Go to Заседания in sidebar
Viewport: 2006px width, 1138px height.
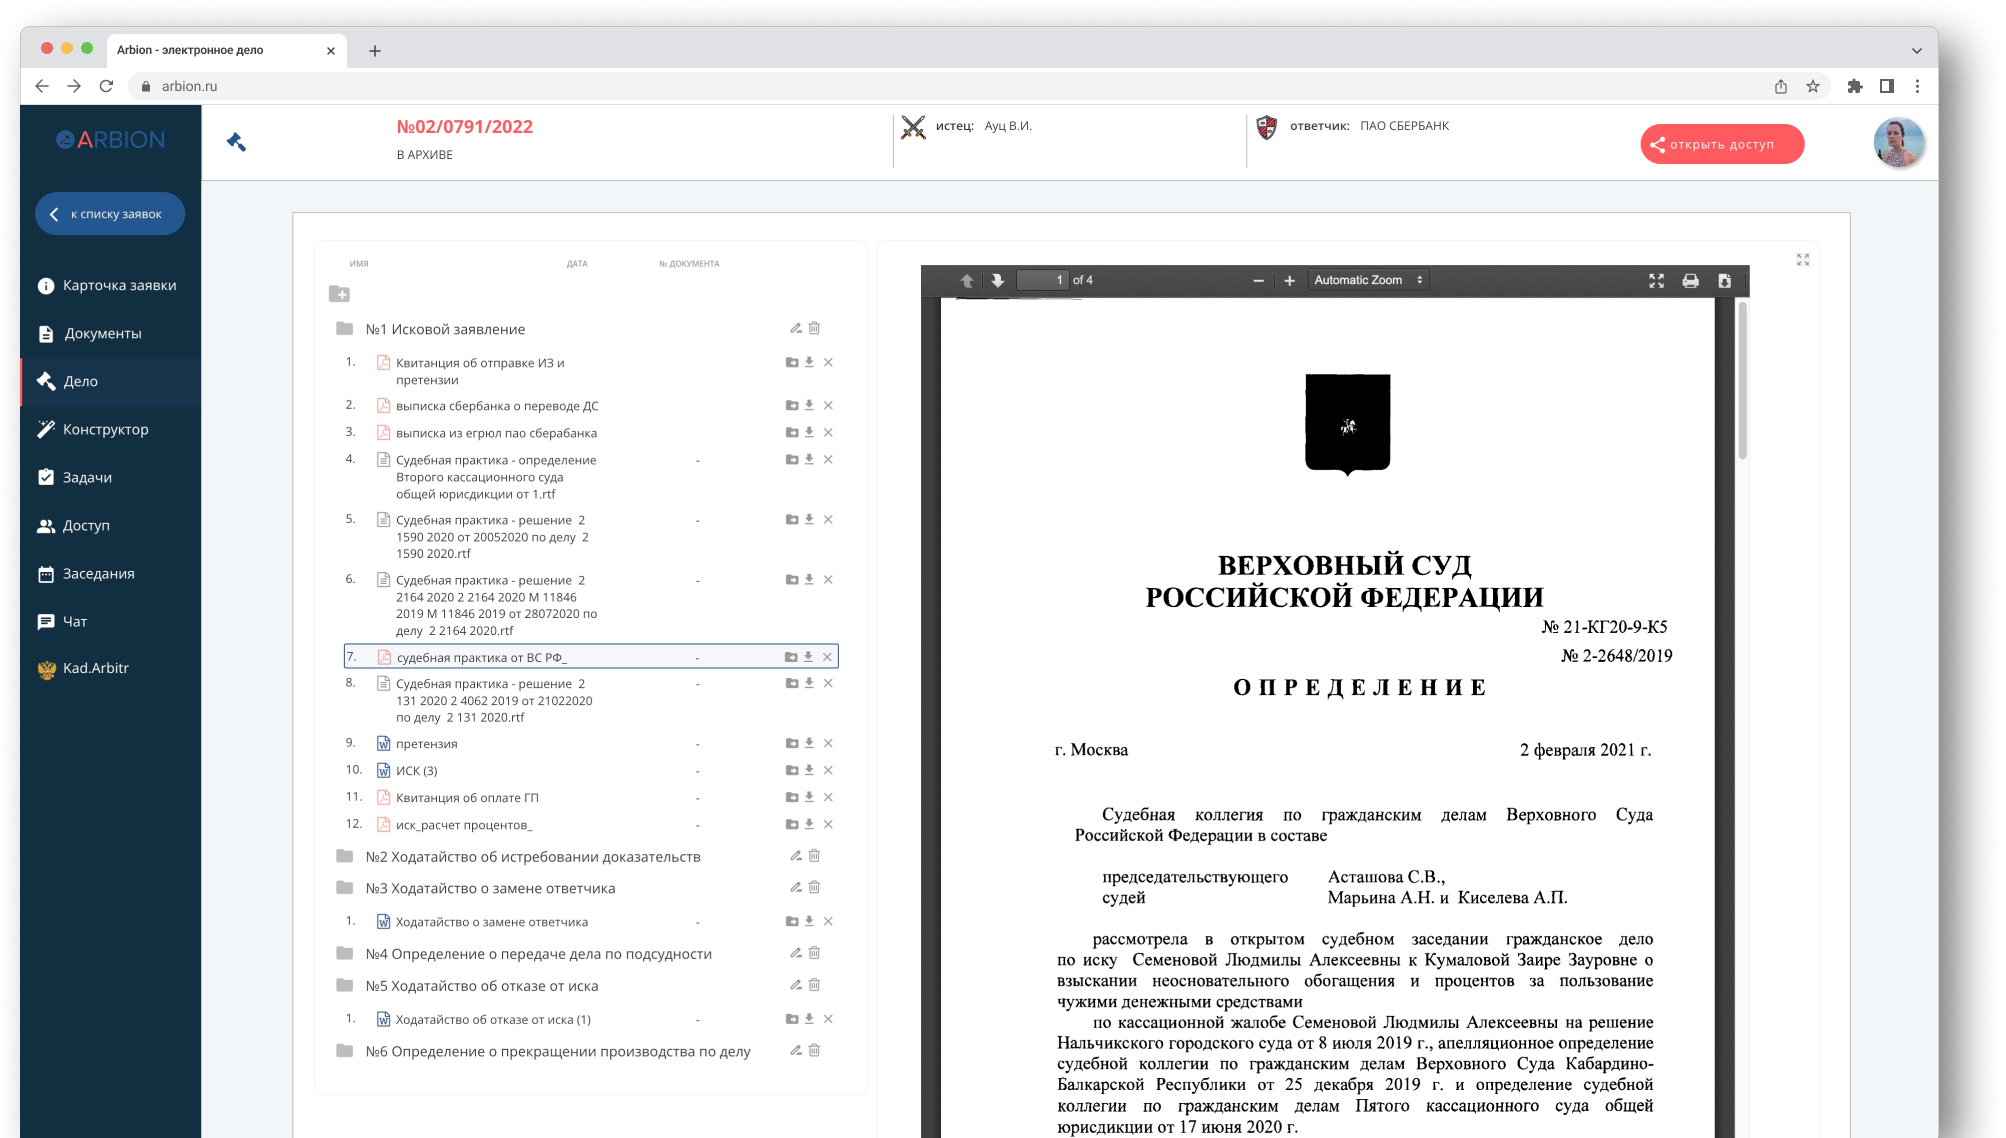point(98,573)
